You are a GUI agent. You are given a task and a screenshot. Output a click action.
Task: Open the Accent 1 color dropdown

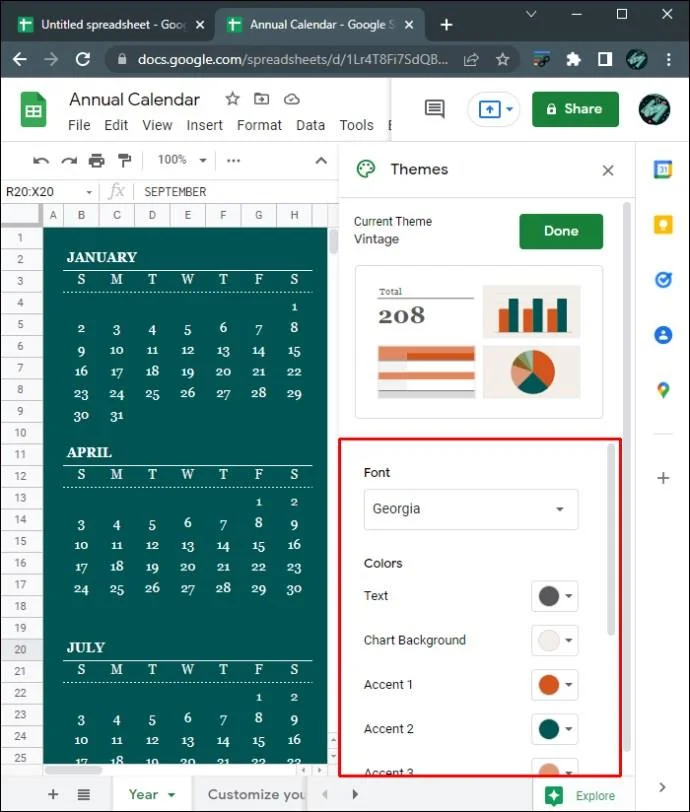click(569, 685)
